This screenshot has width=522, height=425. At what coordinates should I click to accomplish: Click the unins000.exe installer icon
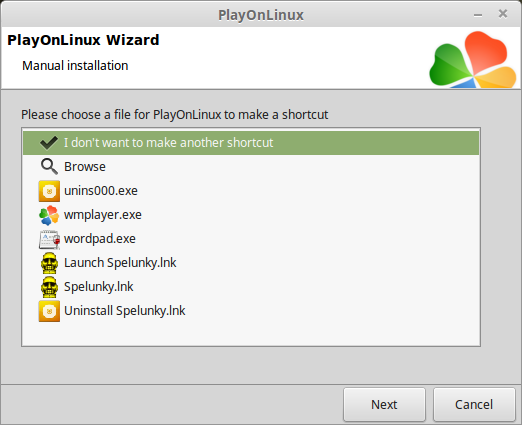pos(49,191)
